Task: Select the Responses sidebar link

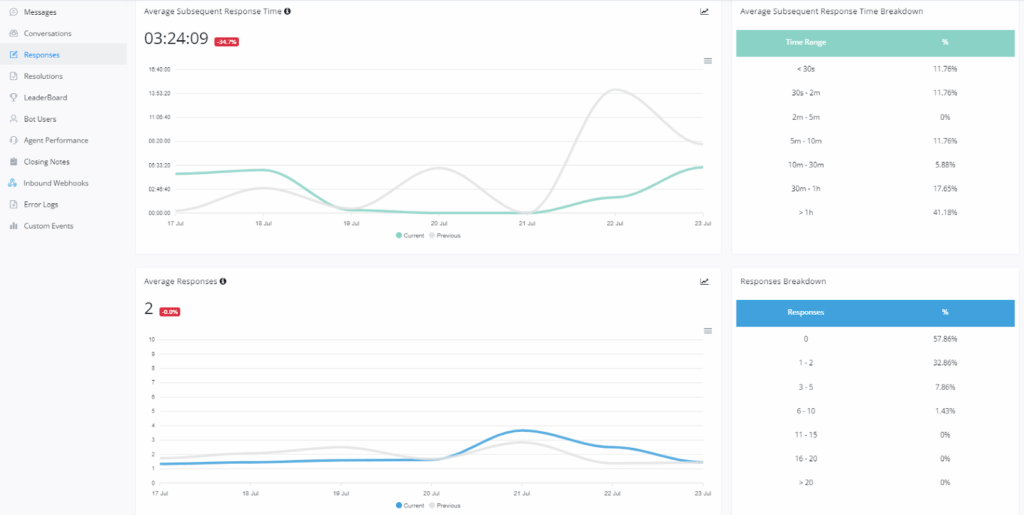Action: tap(42, 54)
